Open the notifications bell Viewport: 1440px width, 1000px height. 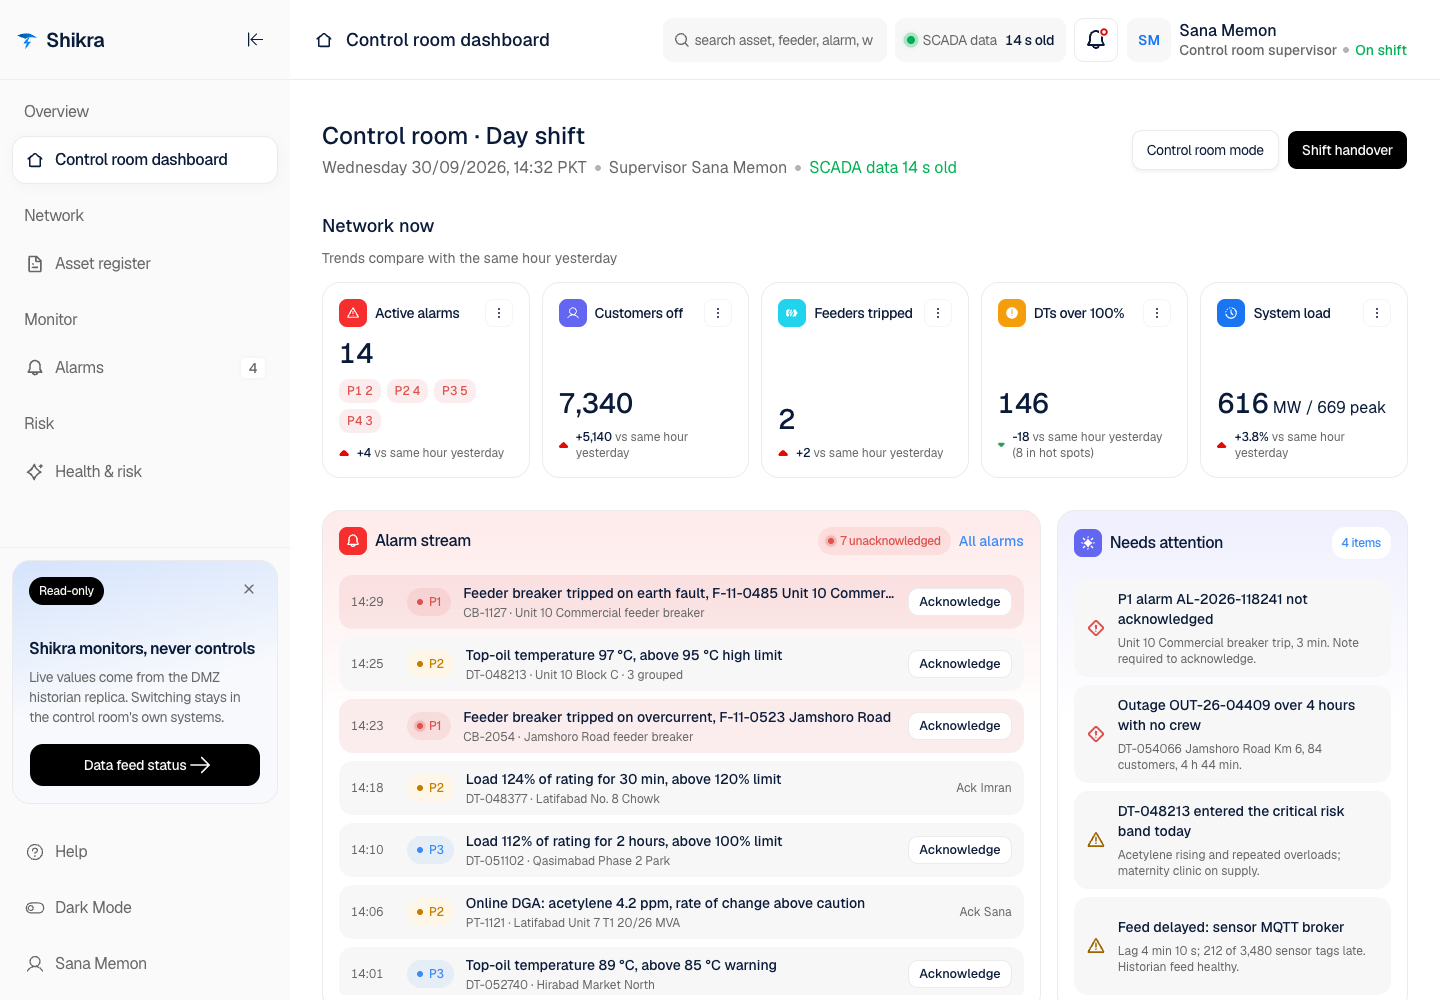click(1096, 40)
